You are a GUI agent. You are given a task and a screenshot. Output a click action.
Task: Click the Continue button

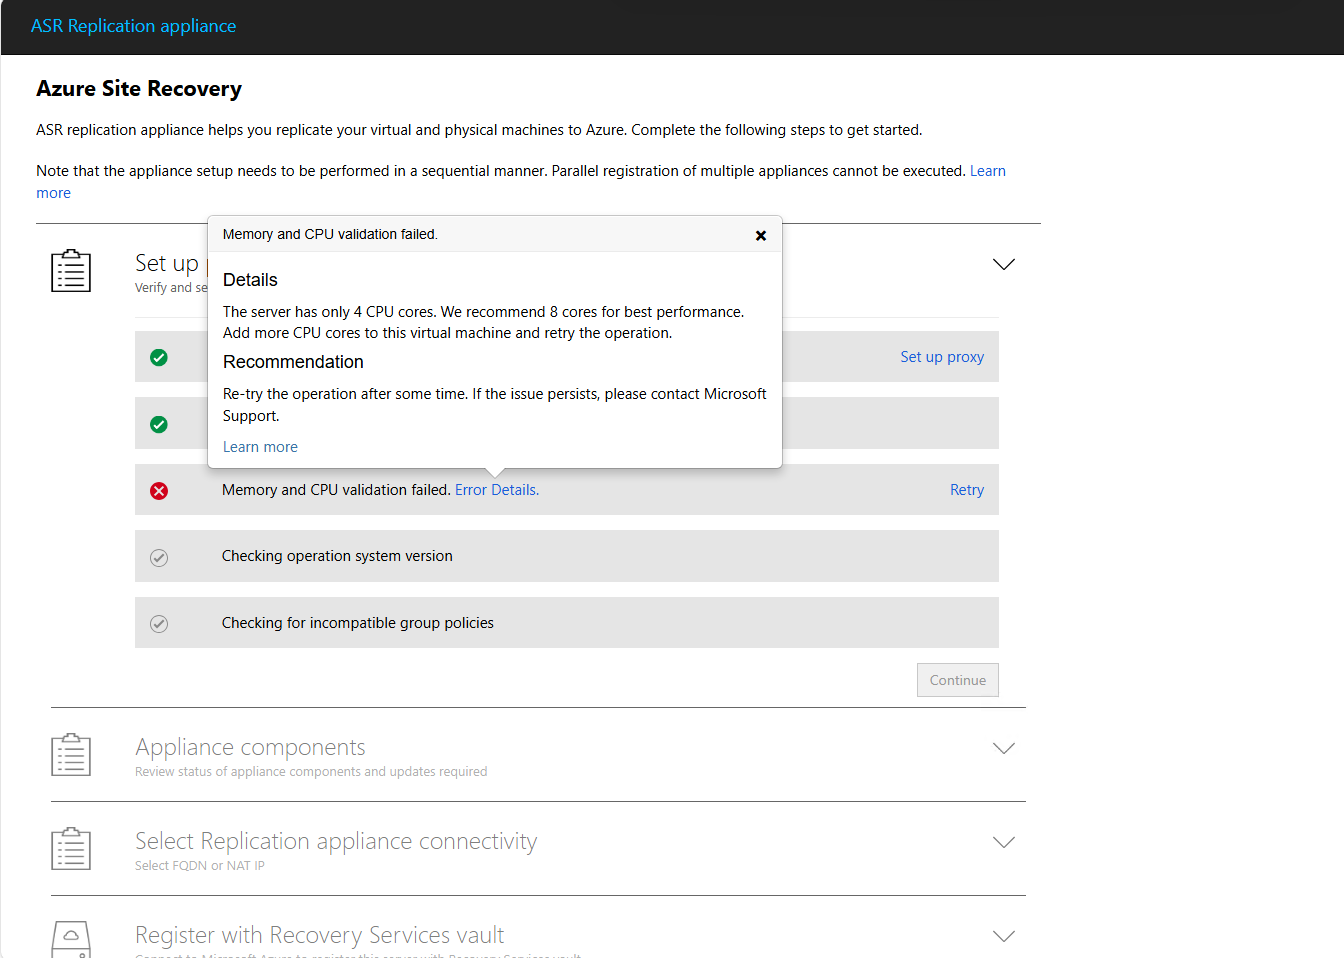click(958, 680)
